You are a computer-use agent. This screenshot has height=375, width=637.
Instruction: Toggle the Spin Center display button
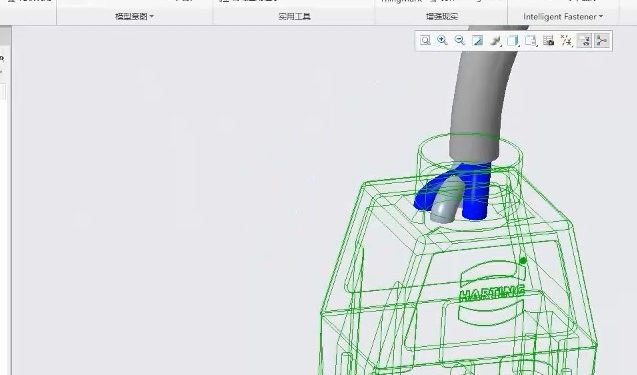602,41
